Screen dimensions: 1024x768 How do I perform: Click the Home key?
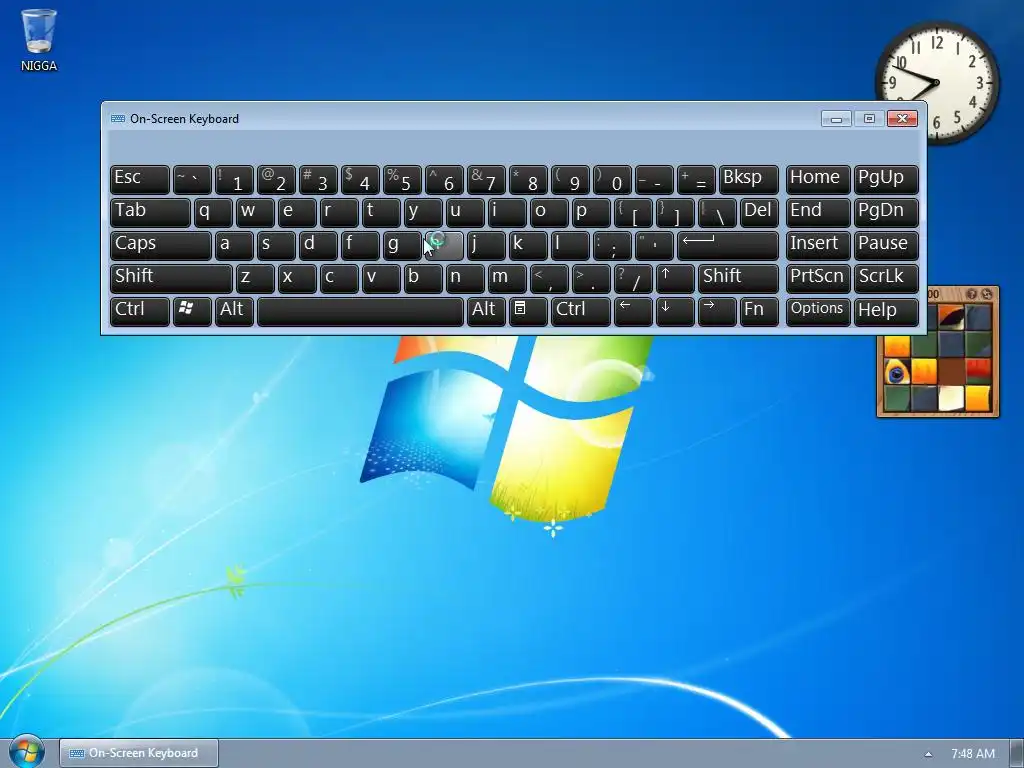click(818, 180)
